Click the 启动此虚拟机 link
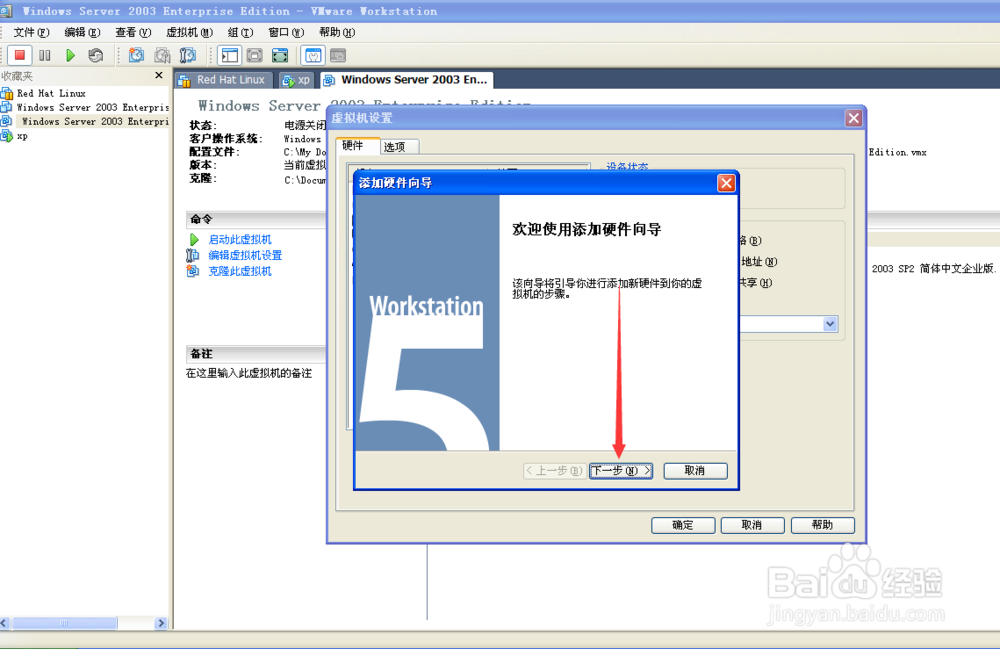1000x649 pixels. pyautogui.click(x=240, y=240)
